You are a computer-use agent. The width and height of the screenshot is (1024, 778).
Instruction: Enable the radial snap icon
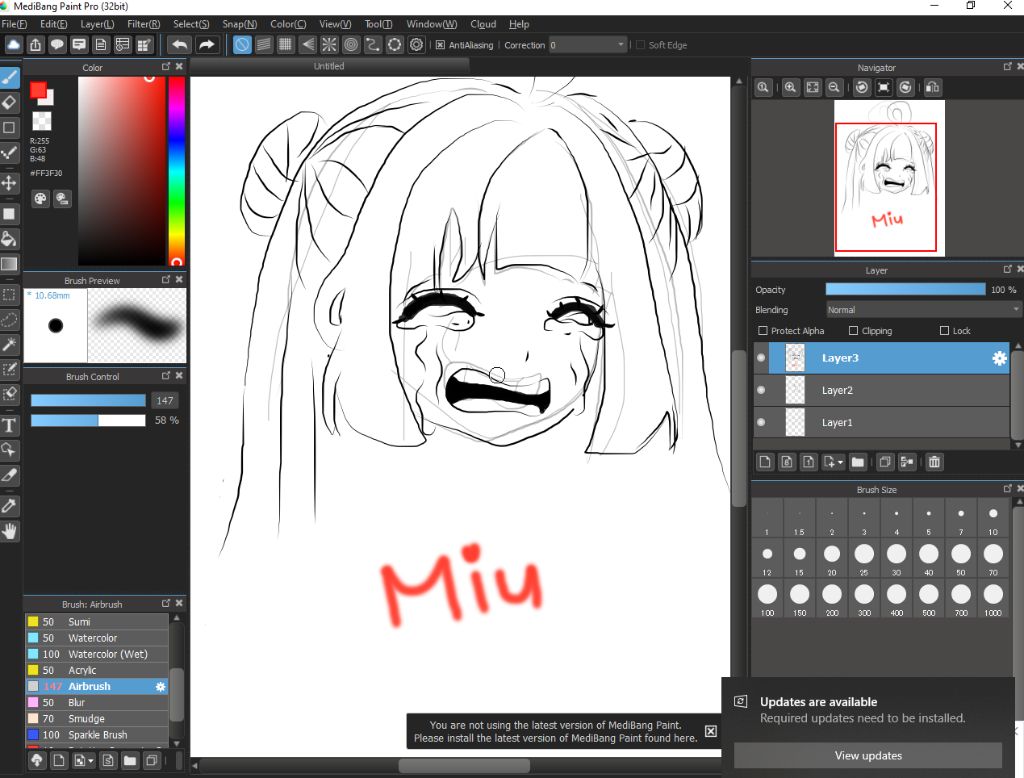click(329, 44)
